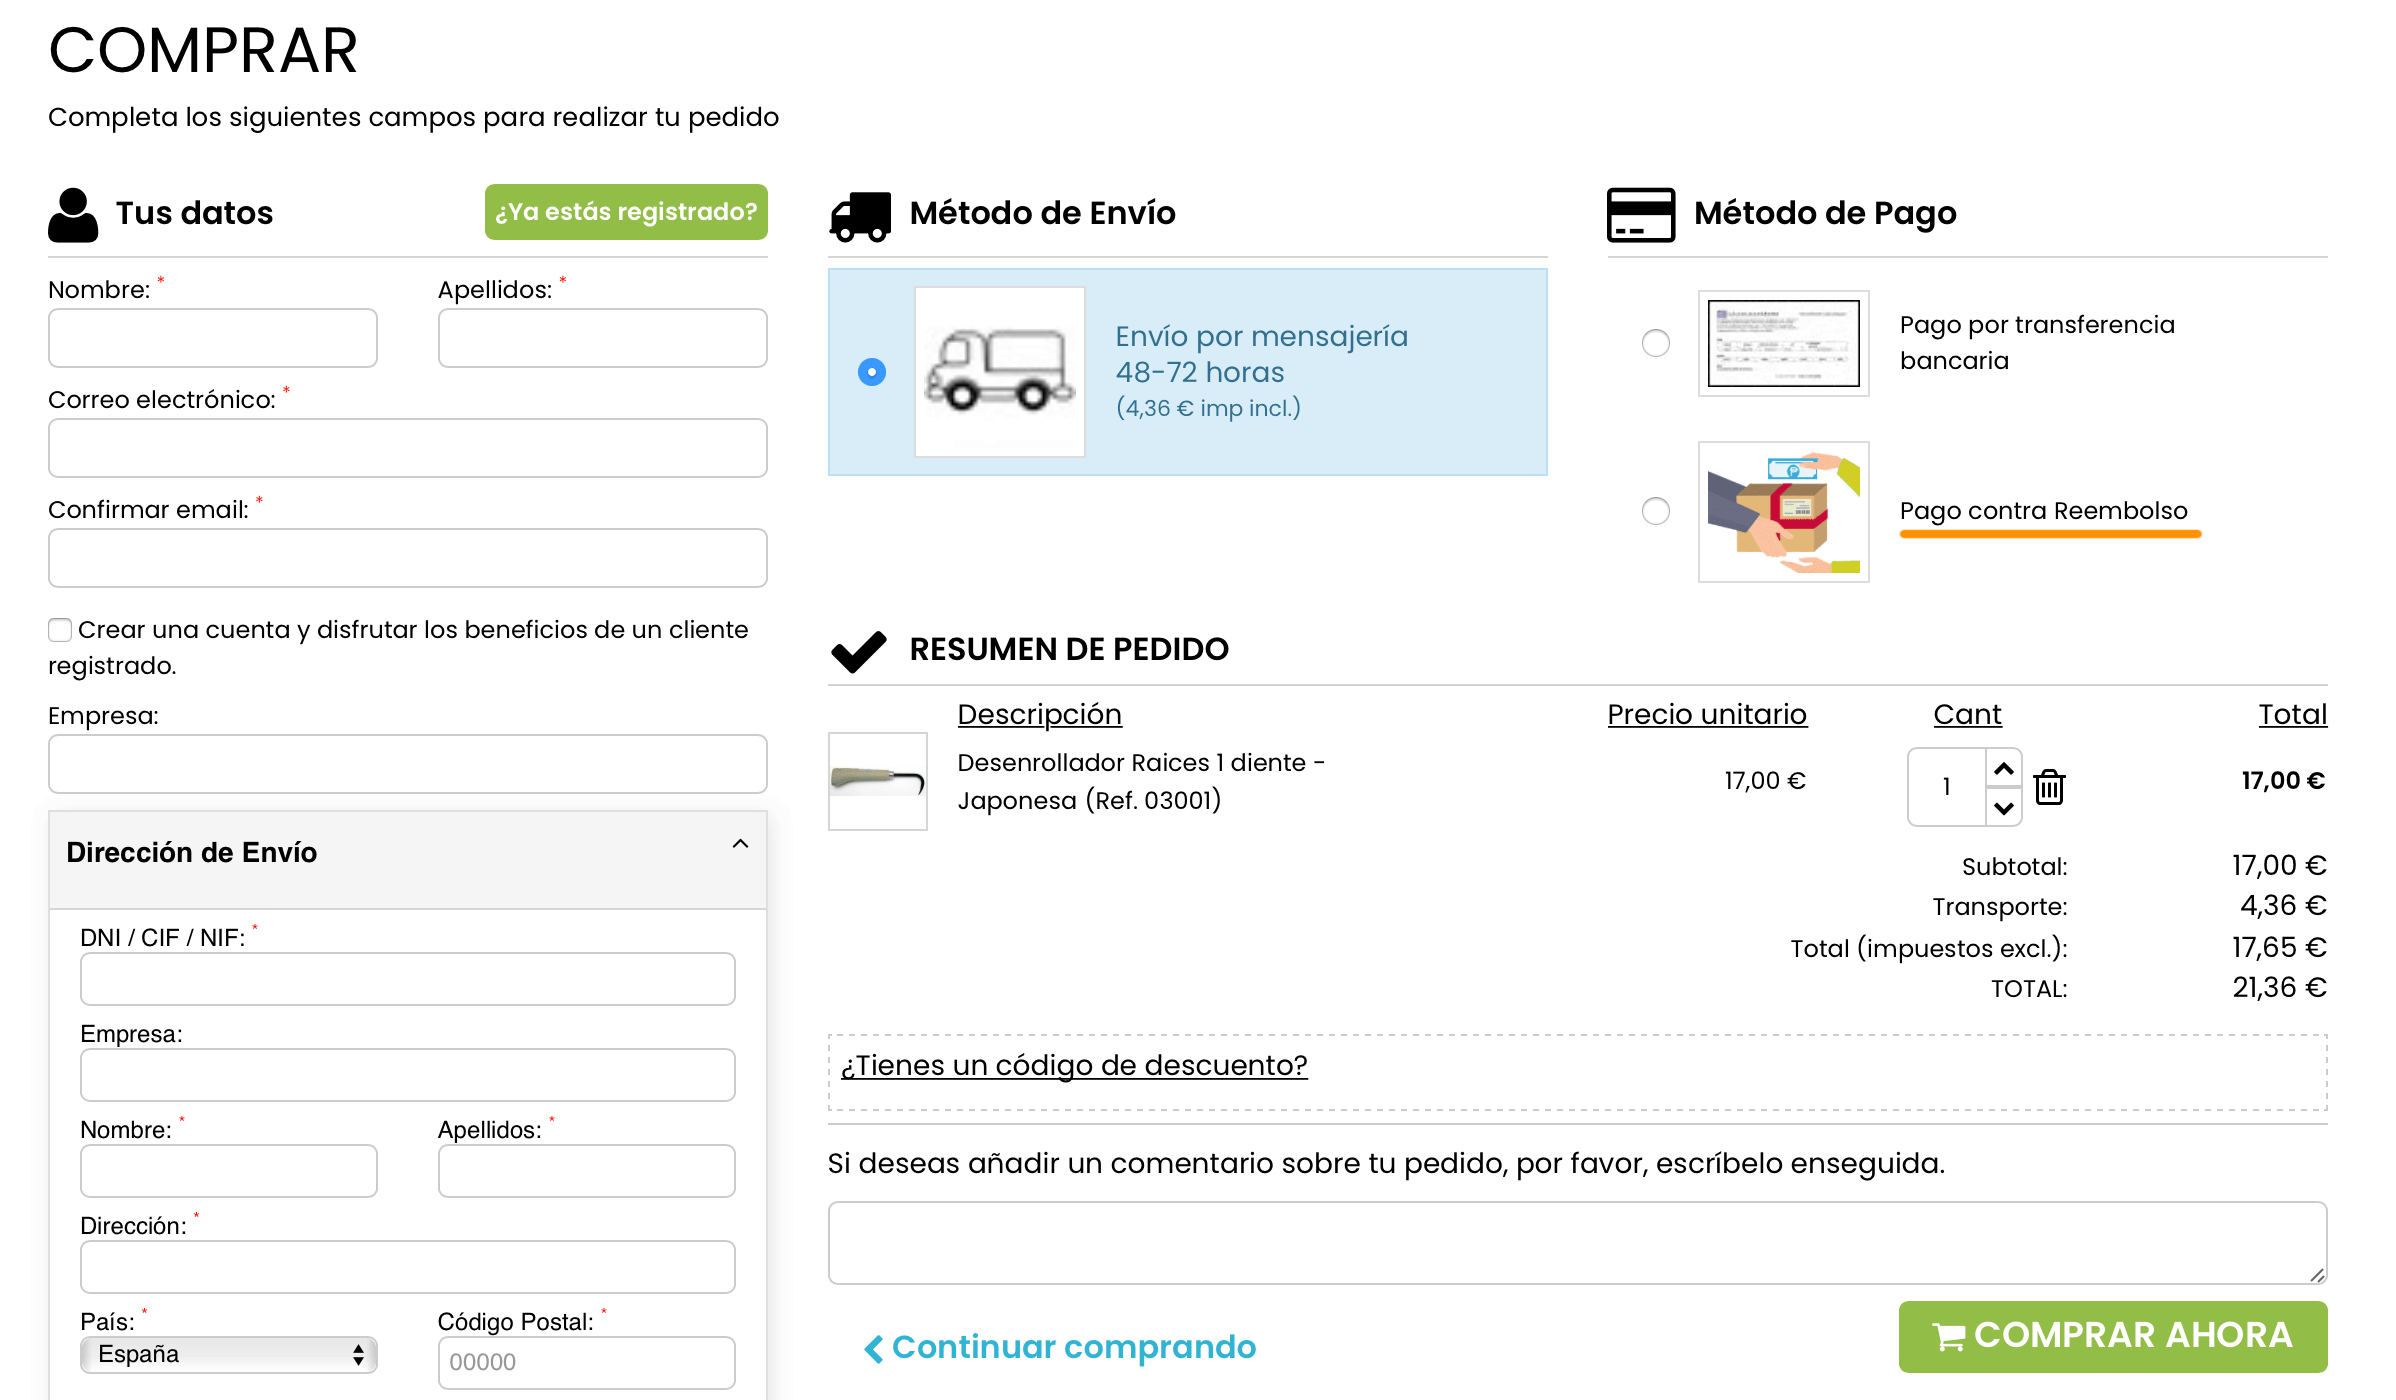The width and height of the screenshot is (2396, 1400).
Task: Click the credit card icon beside Método de Pago
Action: pos(1641,214)
